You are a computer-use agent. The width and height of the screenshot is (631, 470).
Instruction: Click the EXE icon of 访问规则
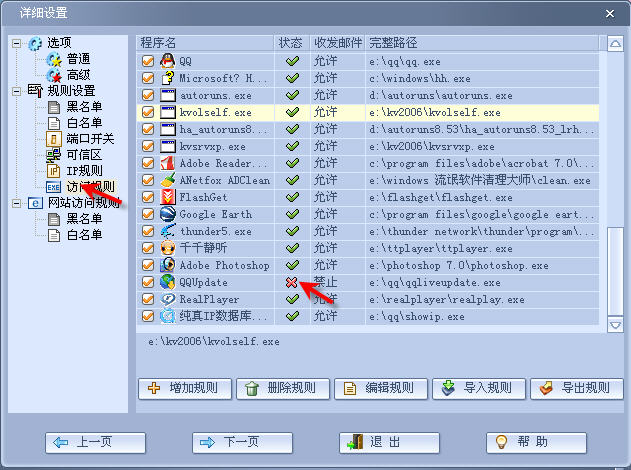[54, 187]
